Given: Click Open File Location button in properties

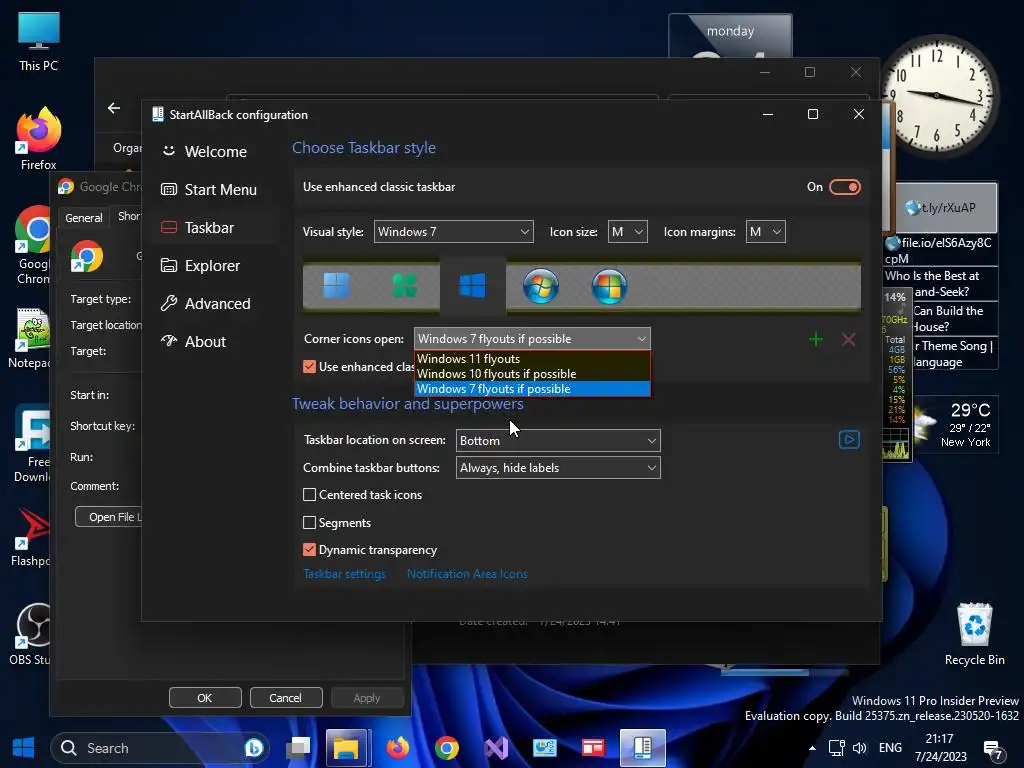Looking at the screenshot, I should pos(109,517).
